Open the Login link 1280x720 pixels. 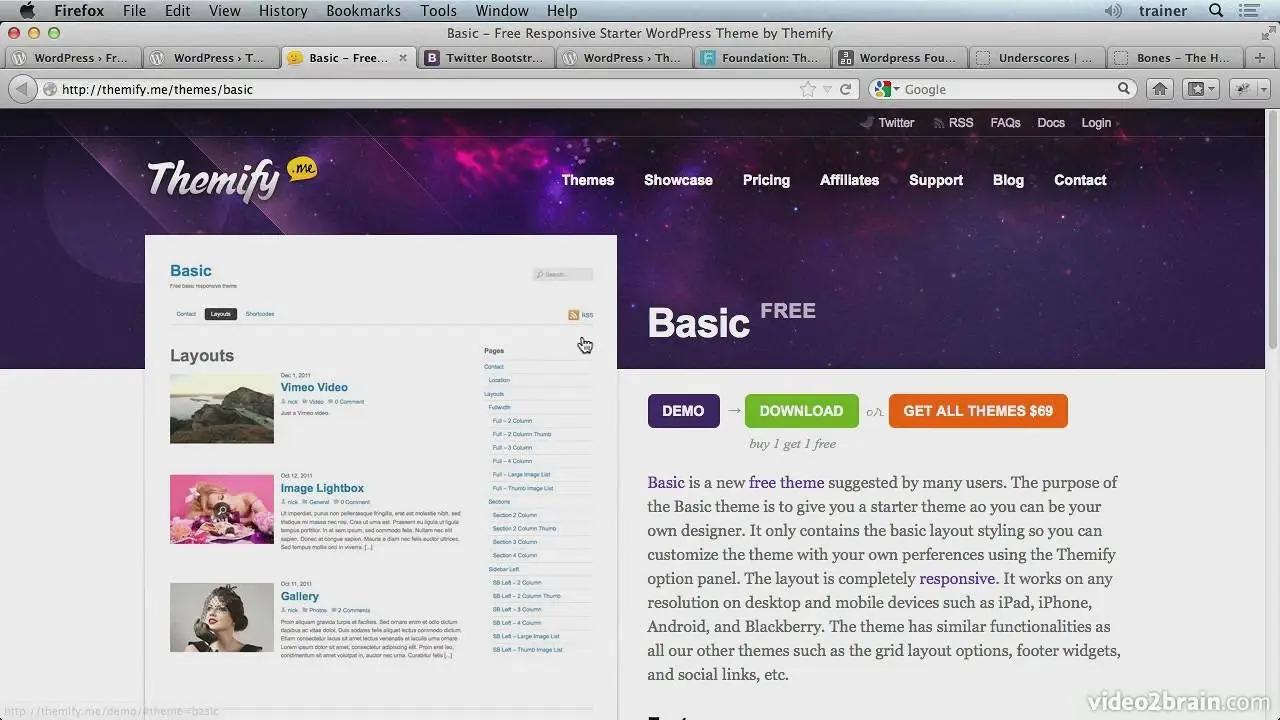(1096, 123)
